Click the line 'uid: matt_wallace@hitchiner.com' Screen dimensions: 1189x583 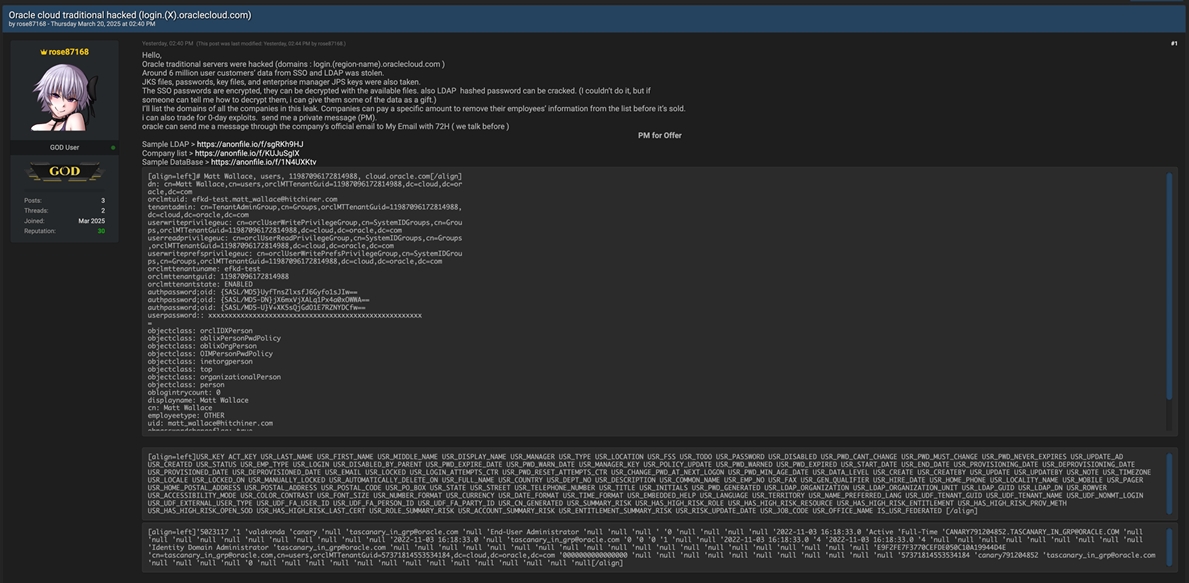[210, 423]
